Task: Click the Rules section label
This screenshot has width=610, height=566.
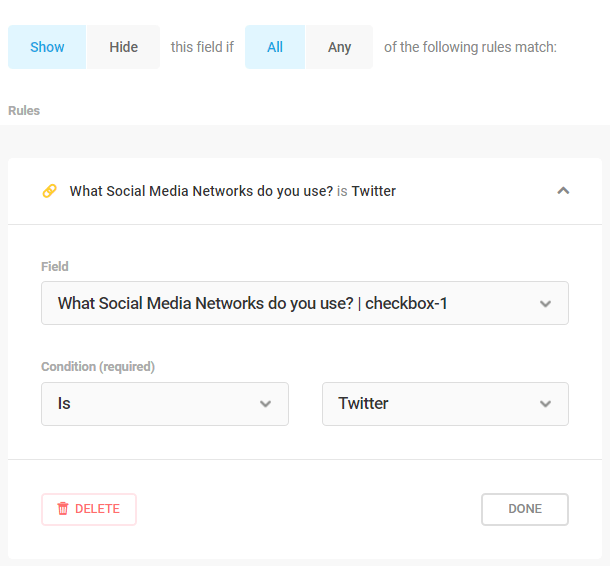Action: [x=24, y=110]
